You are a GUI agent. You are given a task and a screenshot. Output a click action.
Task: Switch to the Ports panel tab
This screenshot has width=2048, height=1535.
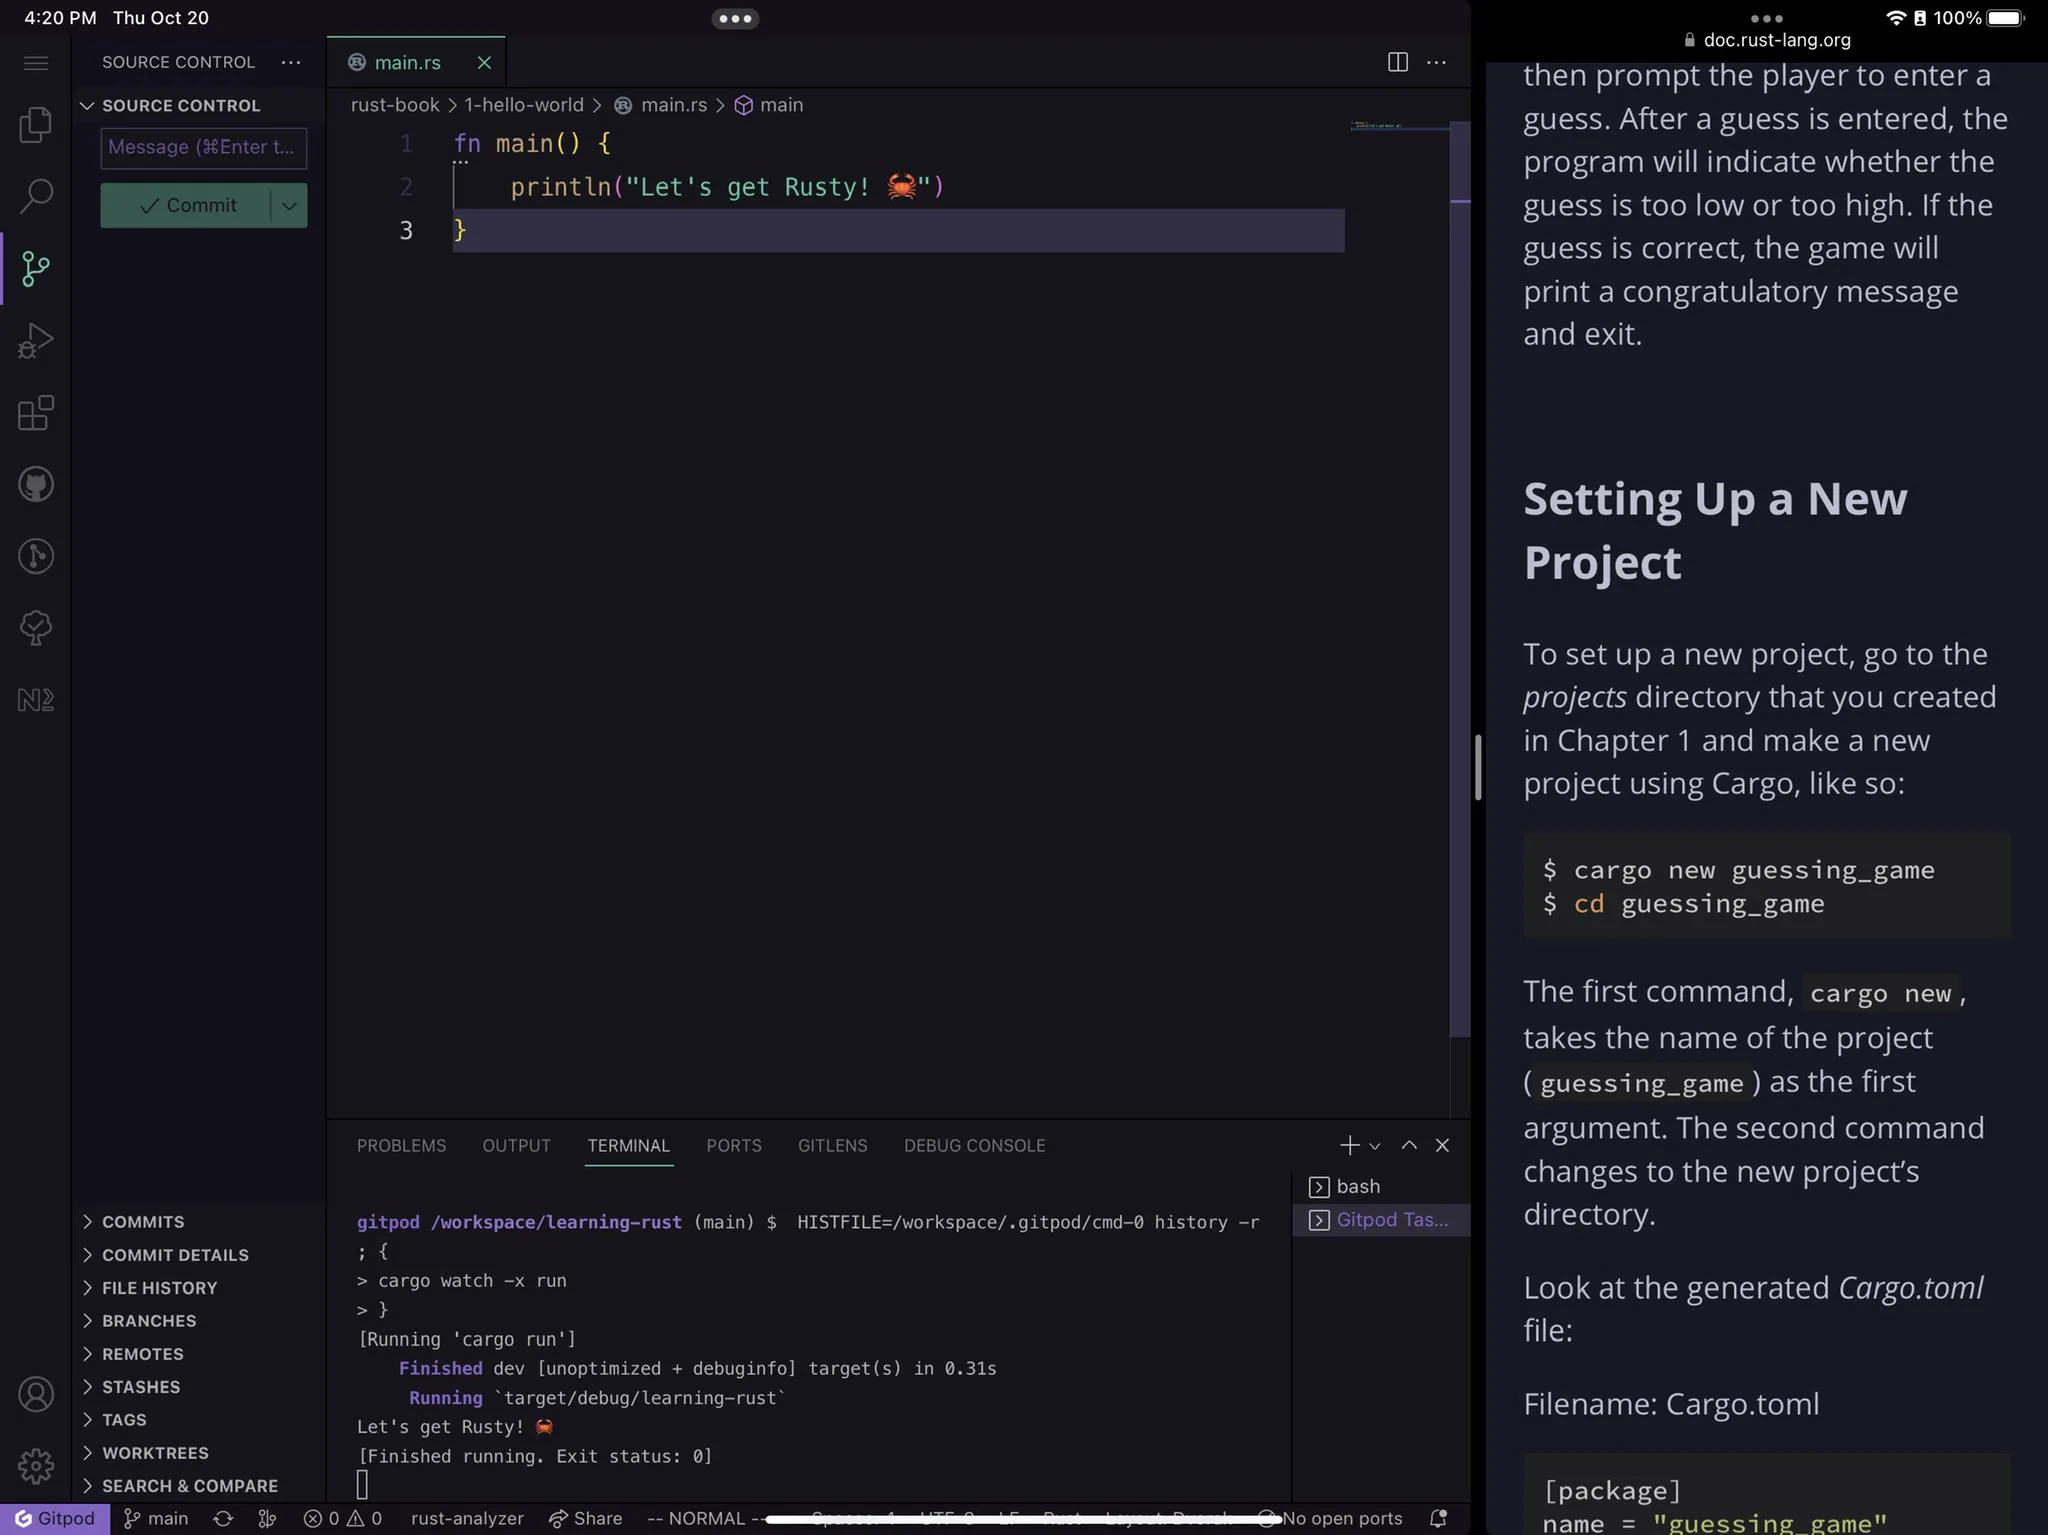tap(734, 1145)
